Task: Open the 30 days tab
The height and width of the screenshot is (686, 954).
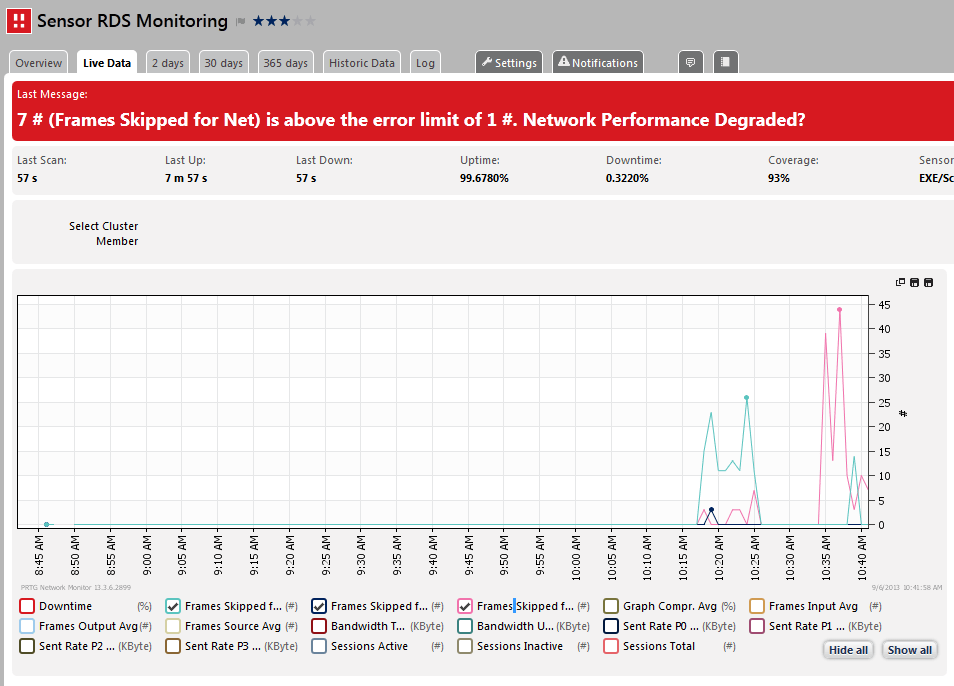Action: pyautogui.click(x=223, y=63)
